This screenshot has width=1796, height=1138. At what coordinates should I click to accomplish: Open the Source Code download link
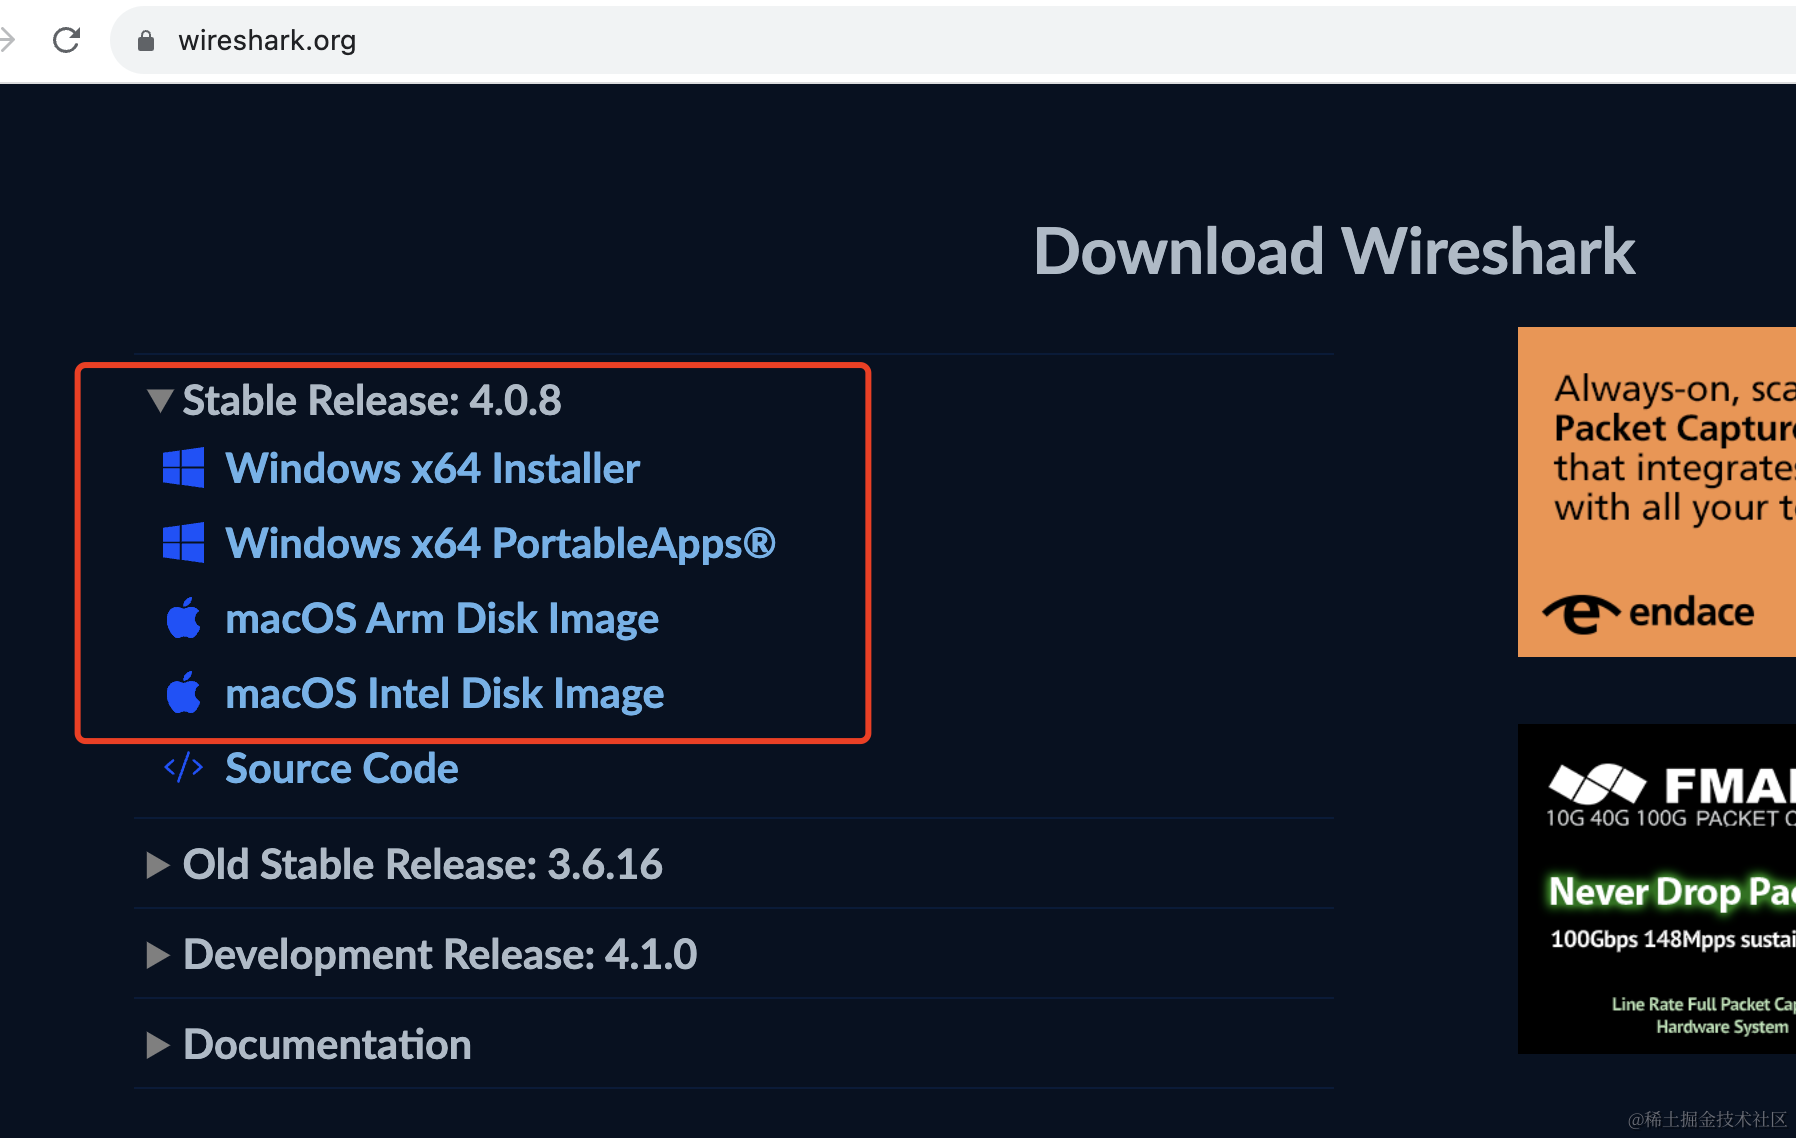point(342,768)
